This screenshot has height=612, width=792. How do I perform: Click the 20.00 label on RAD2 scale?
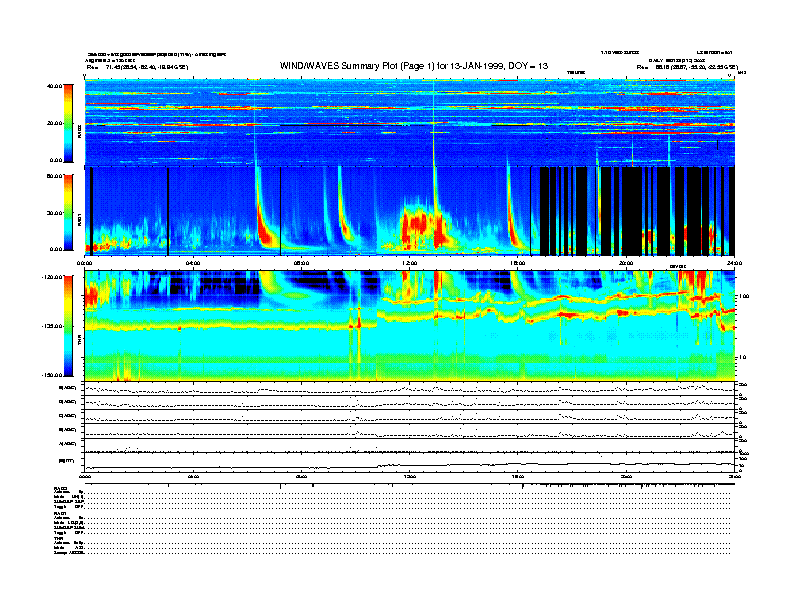coord(54,123)
